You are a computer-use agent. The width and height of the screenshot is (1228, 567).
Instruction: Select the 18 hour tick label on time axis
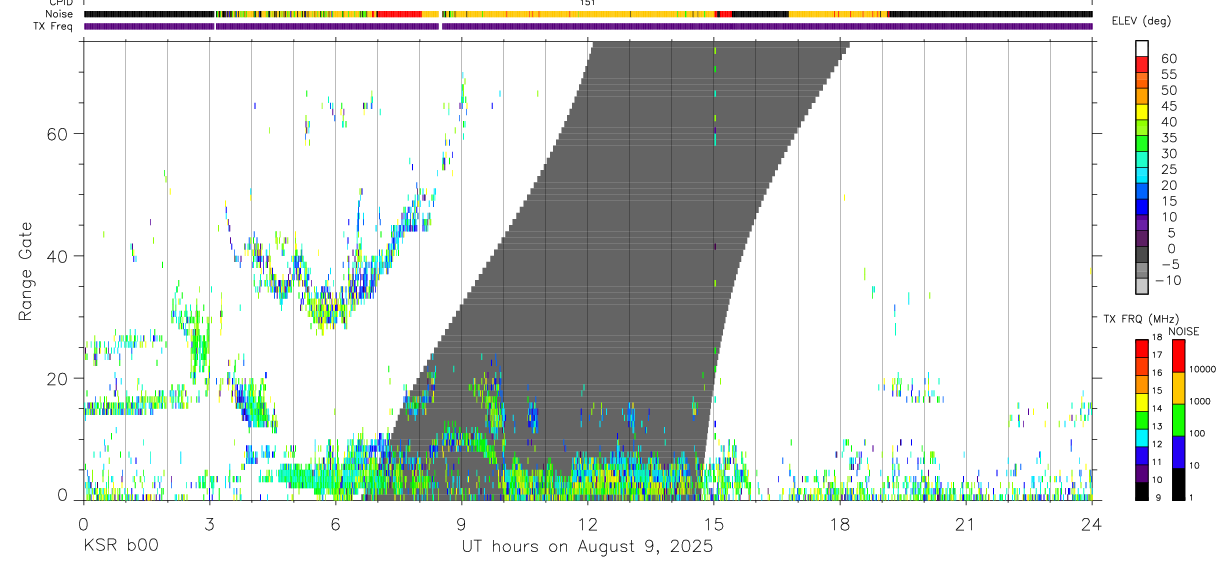tap(840, 525)
